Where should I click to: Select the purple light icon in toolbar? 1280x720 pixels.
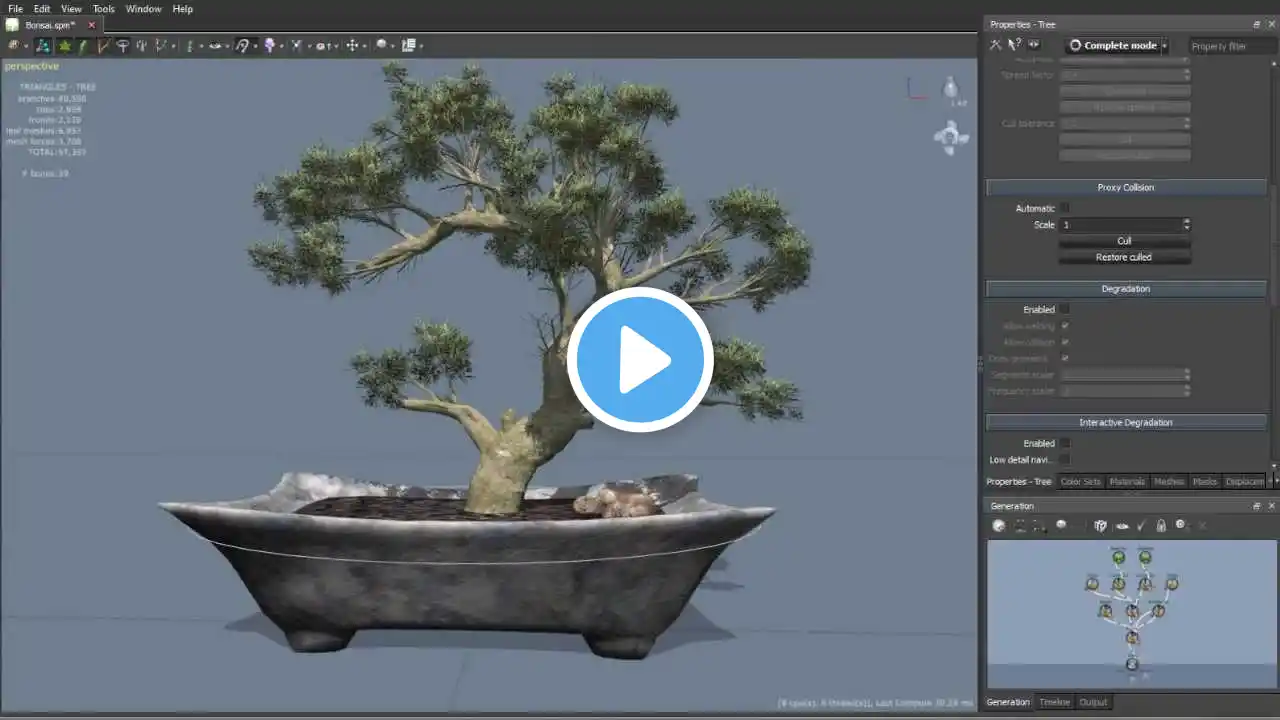(270, 45)
